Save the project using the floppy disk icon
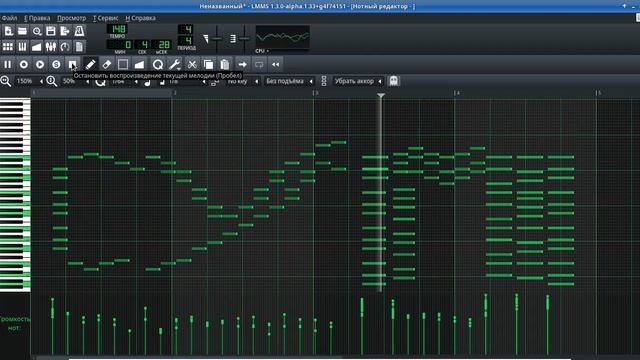The width and height of the screenshot is (640, 360). tap(51, 31)
